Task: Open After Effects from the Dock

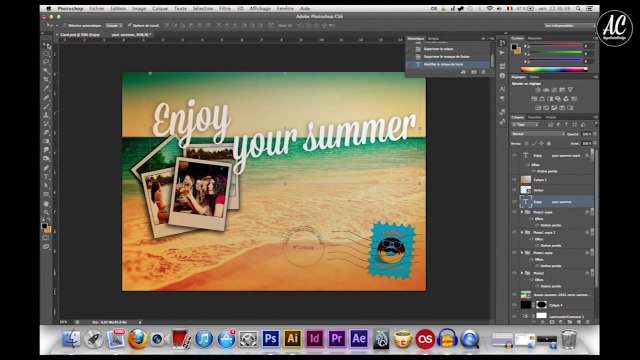Action: 359,338
